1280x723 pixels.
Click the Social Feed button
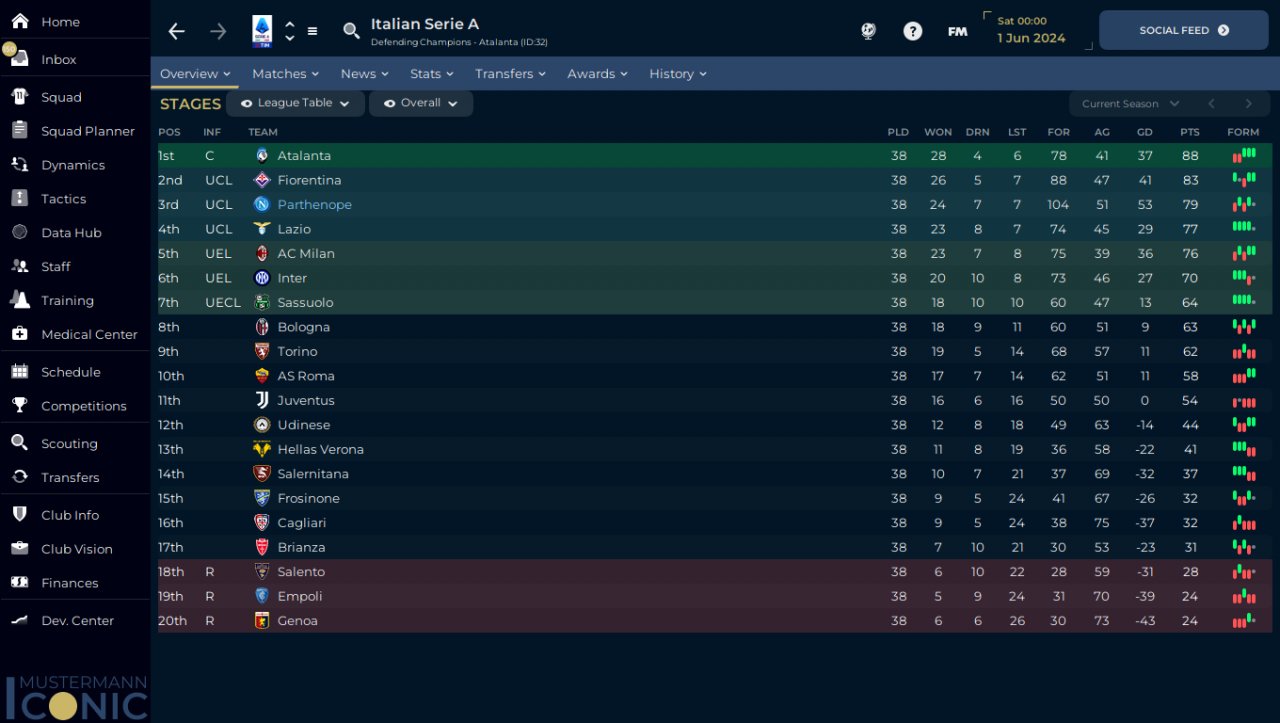[x=1183, y=30]
